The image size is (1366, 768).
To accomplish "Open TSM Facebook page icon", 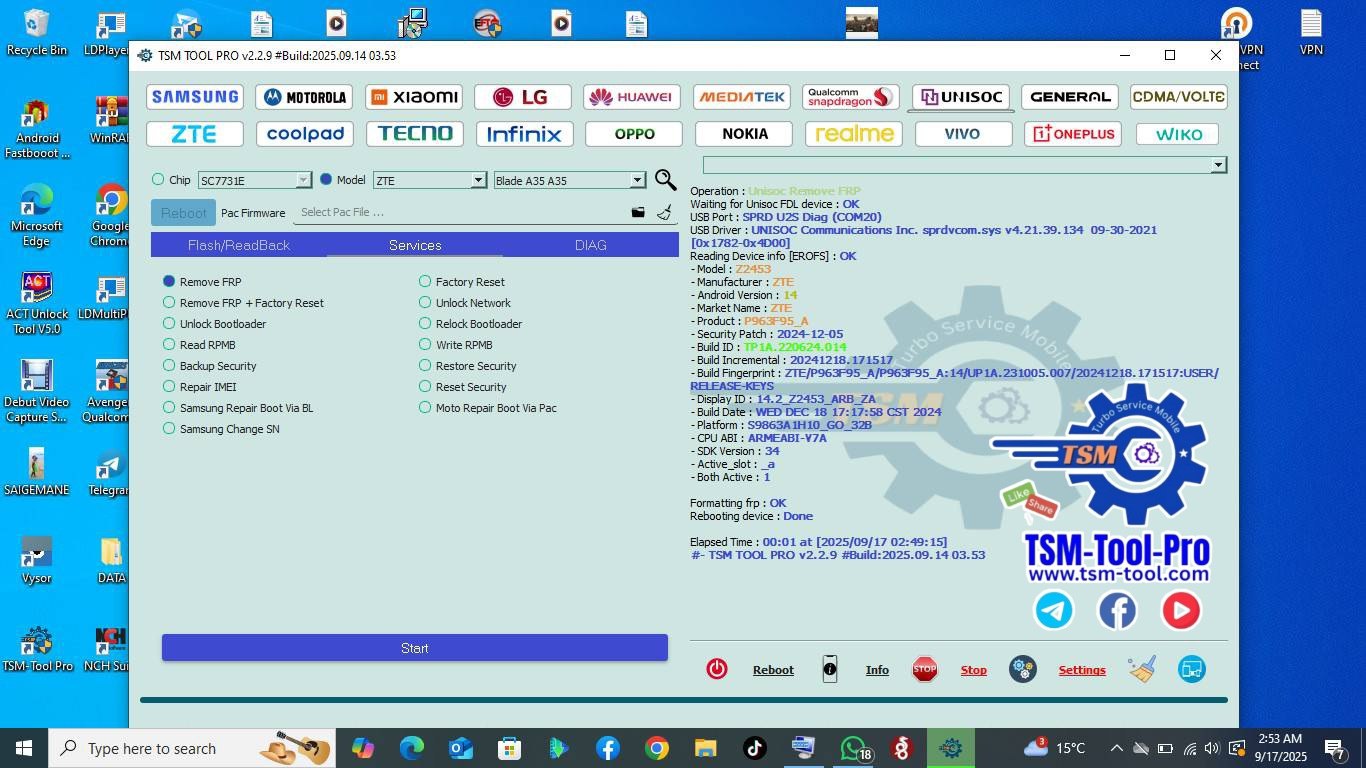I will (x=1117, y=610).
